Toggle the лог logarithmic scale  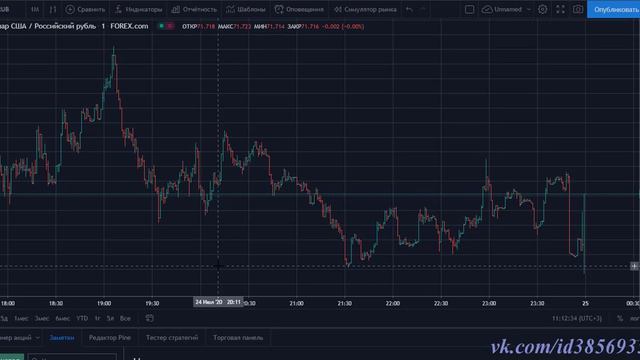635,318
